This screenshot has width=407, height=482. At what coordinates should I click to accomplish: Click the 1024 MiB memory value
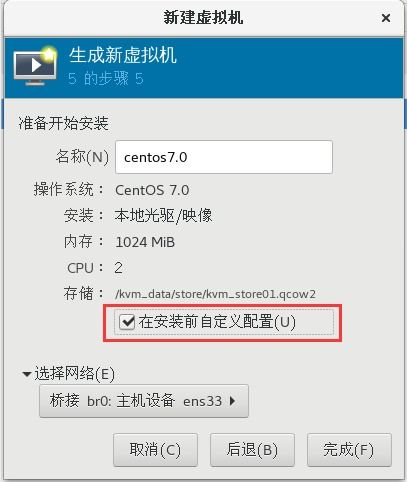(x=145, y=242)
